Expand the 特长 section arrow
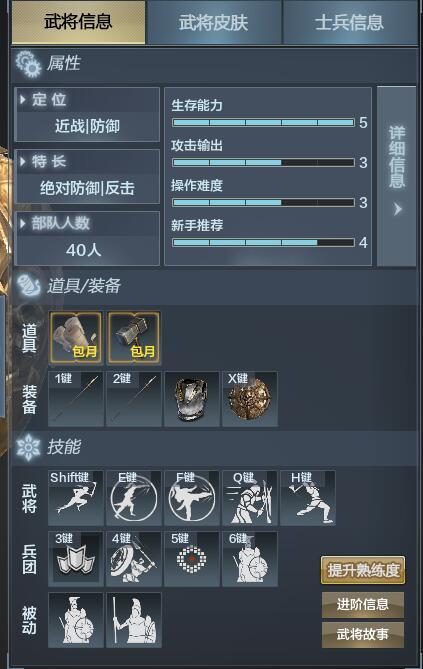Viewport: 423px width, 669px height. coord(23,161)
